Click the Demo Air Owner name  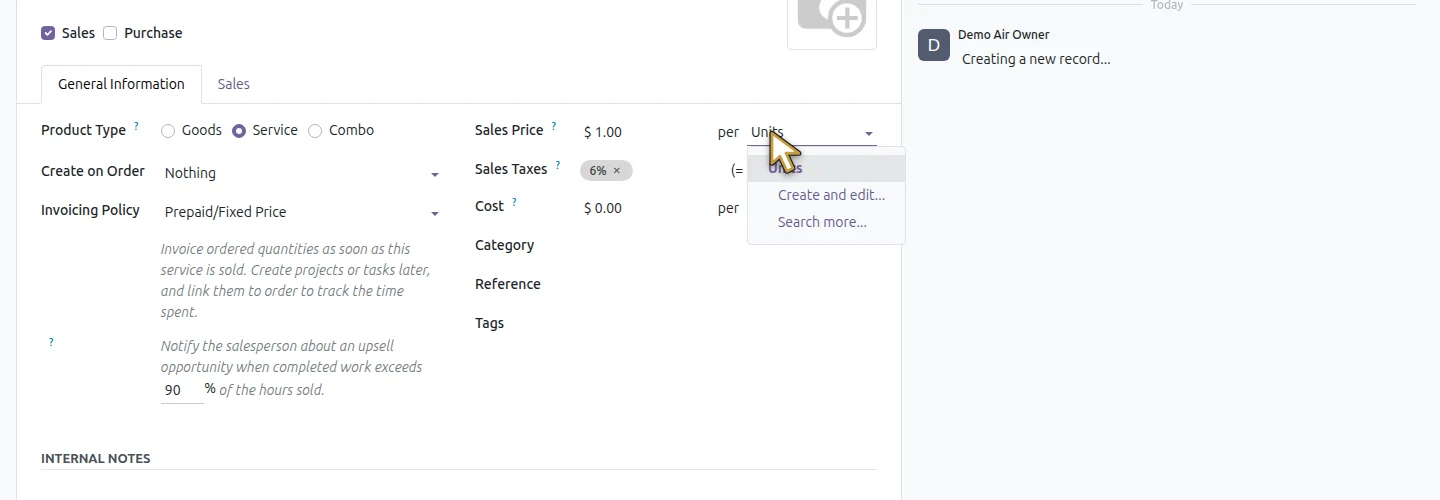1004,35
